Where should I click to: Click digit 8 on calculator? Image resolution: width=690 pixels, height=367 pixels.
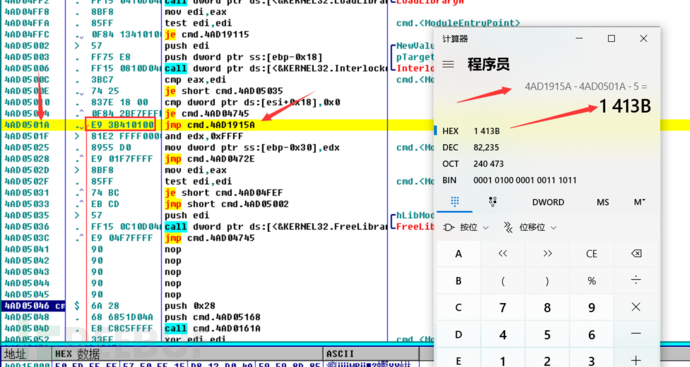(547, 307)
